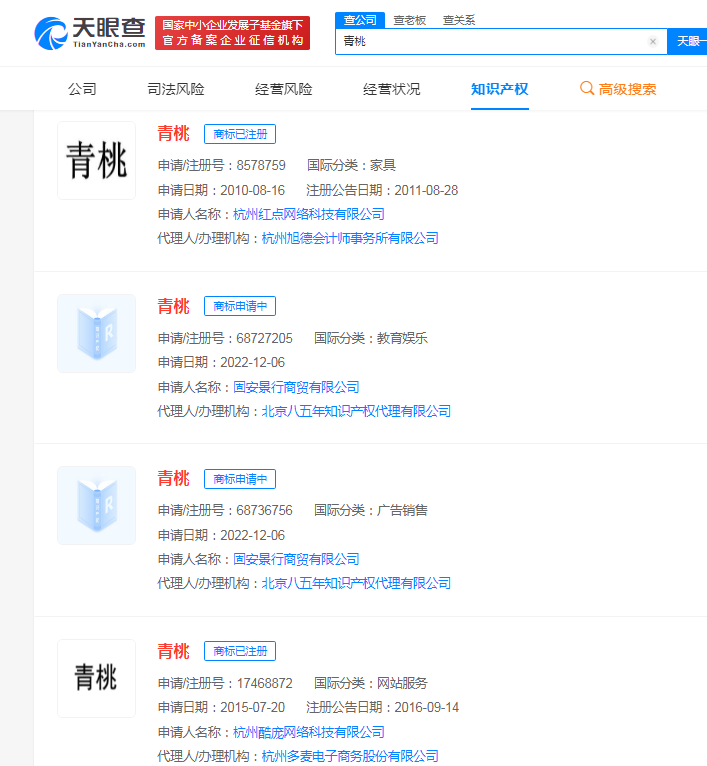
Task: Click the TianYanCha logo
Action: (92, 33)
